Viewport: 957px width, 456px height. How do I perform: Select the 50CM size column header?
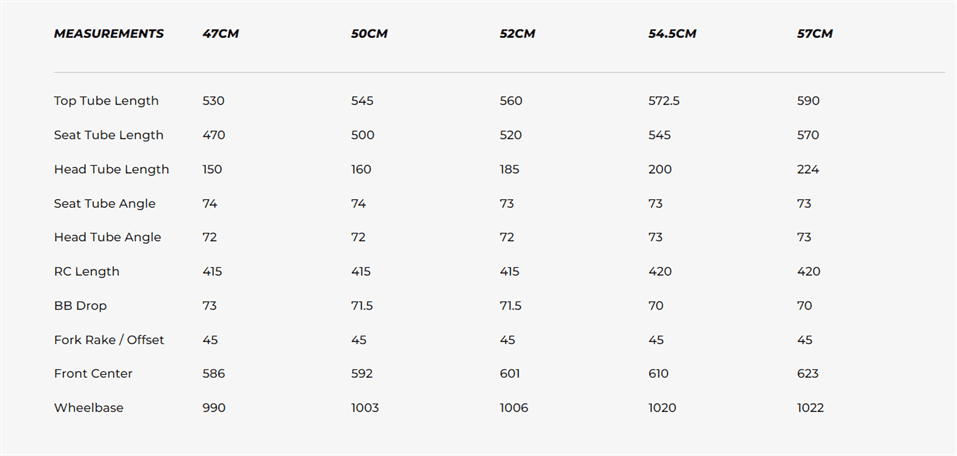point(369,34)
